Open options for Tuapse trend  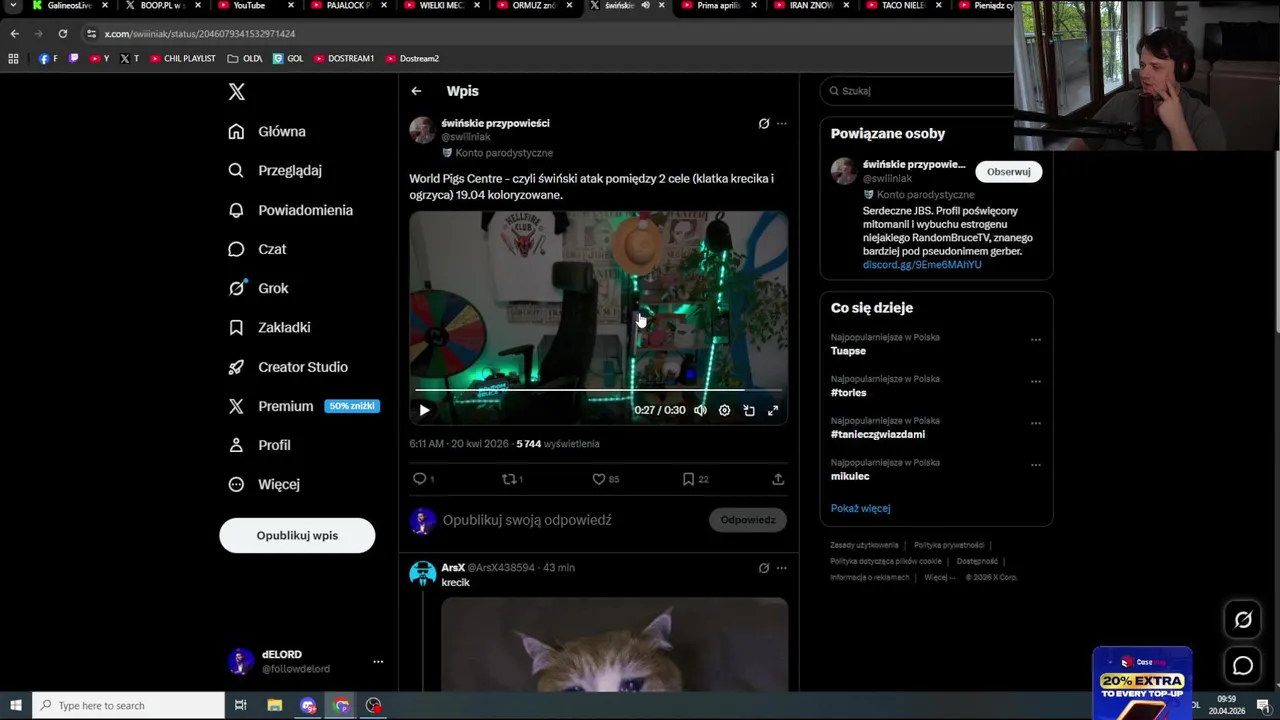click(1036, 340)
